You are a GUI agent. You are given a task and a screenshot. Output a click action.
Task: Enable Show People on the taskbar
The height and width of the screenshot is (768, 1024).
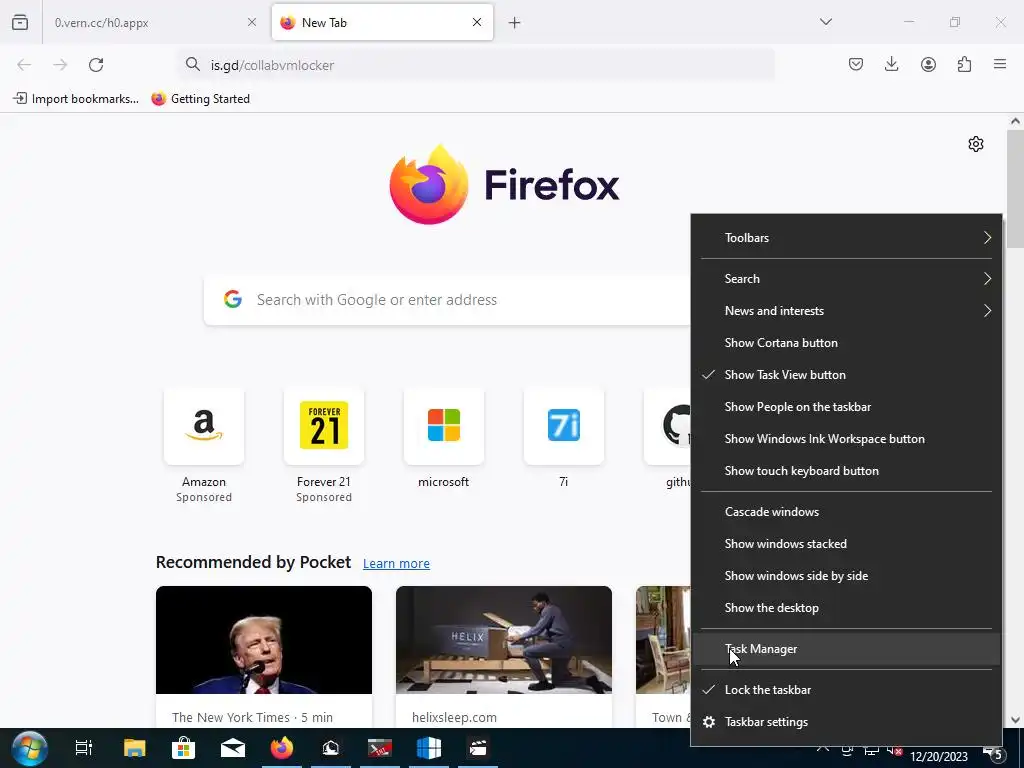click(x=846, y=407)
